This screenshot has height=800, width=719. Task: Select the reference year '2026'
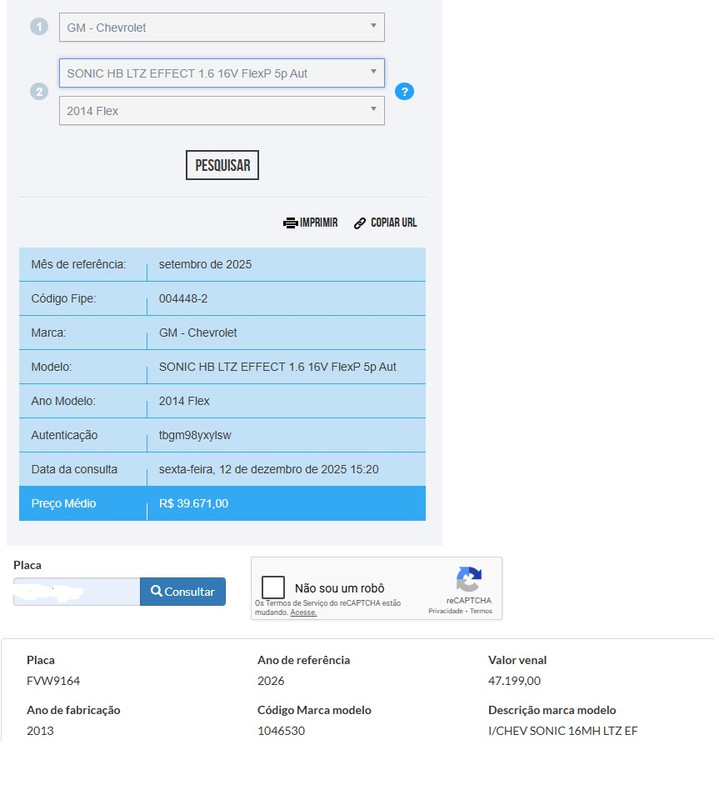[x=271, y=682]
